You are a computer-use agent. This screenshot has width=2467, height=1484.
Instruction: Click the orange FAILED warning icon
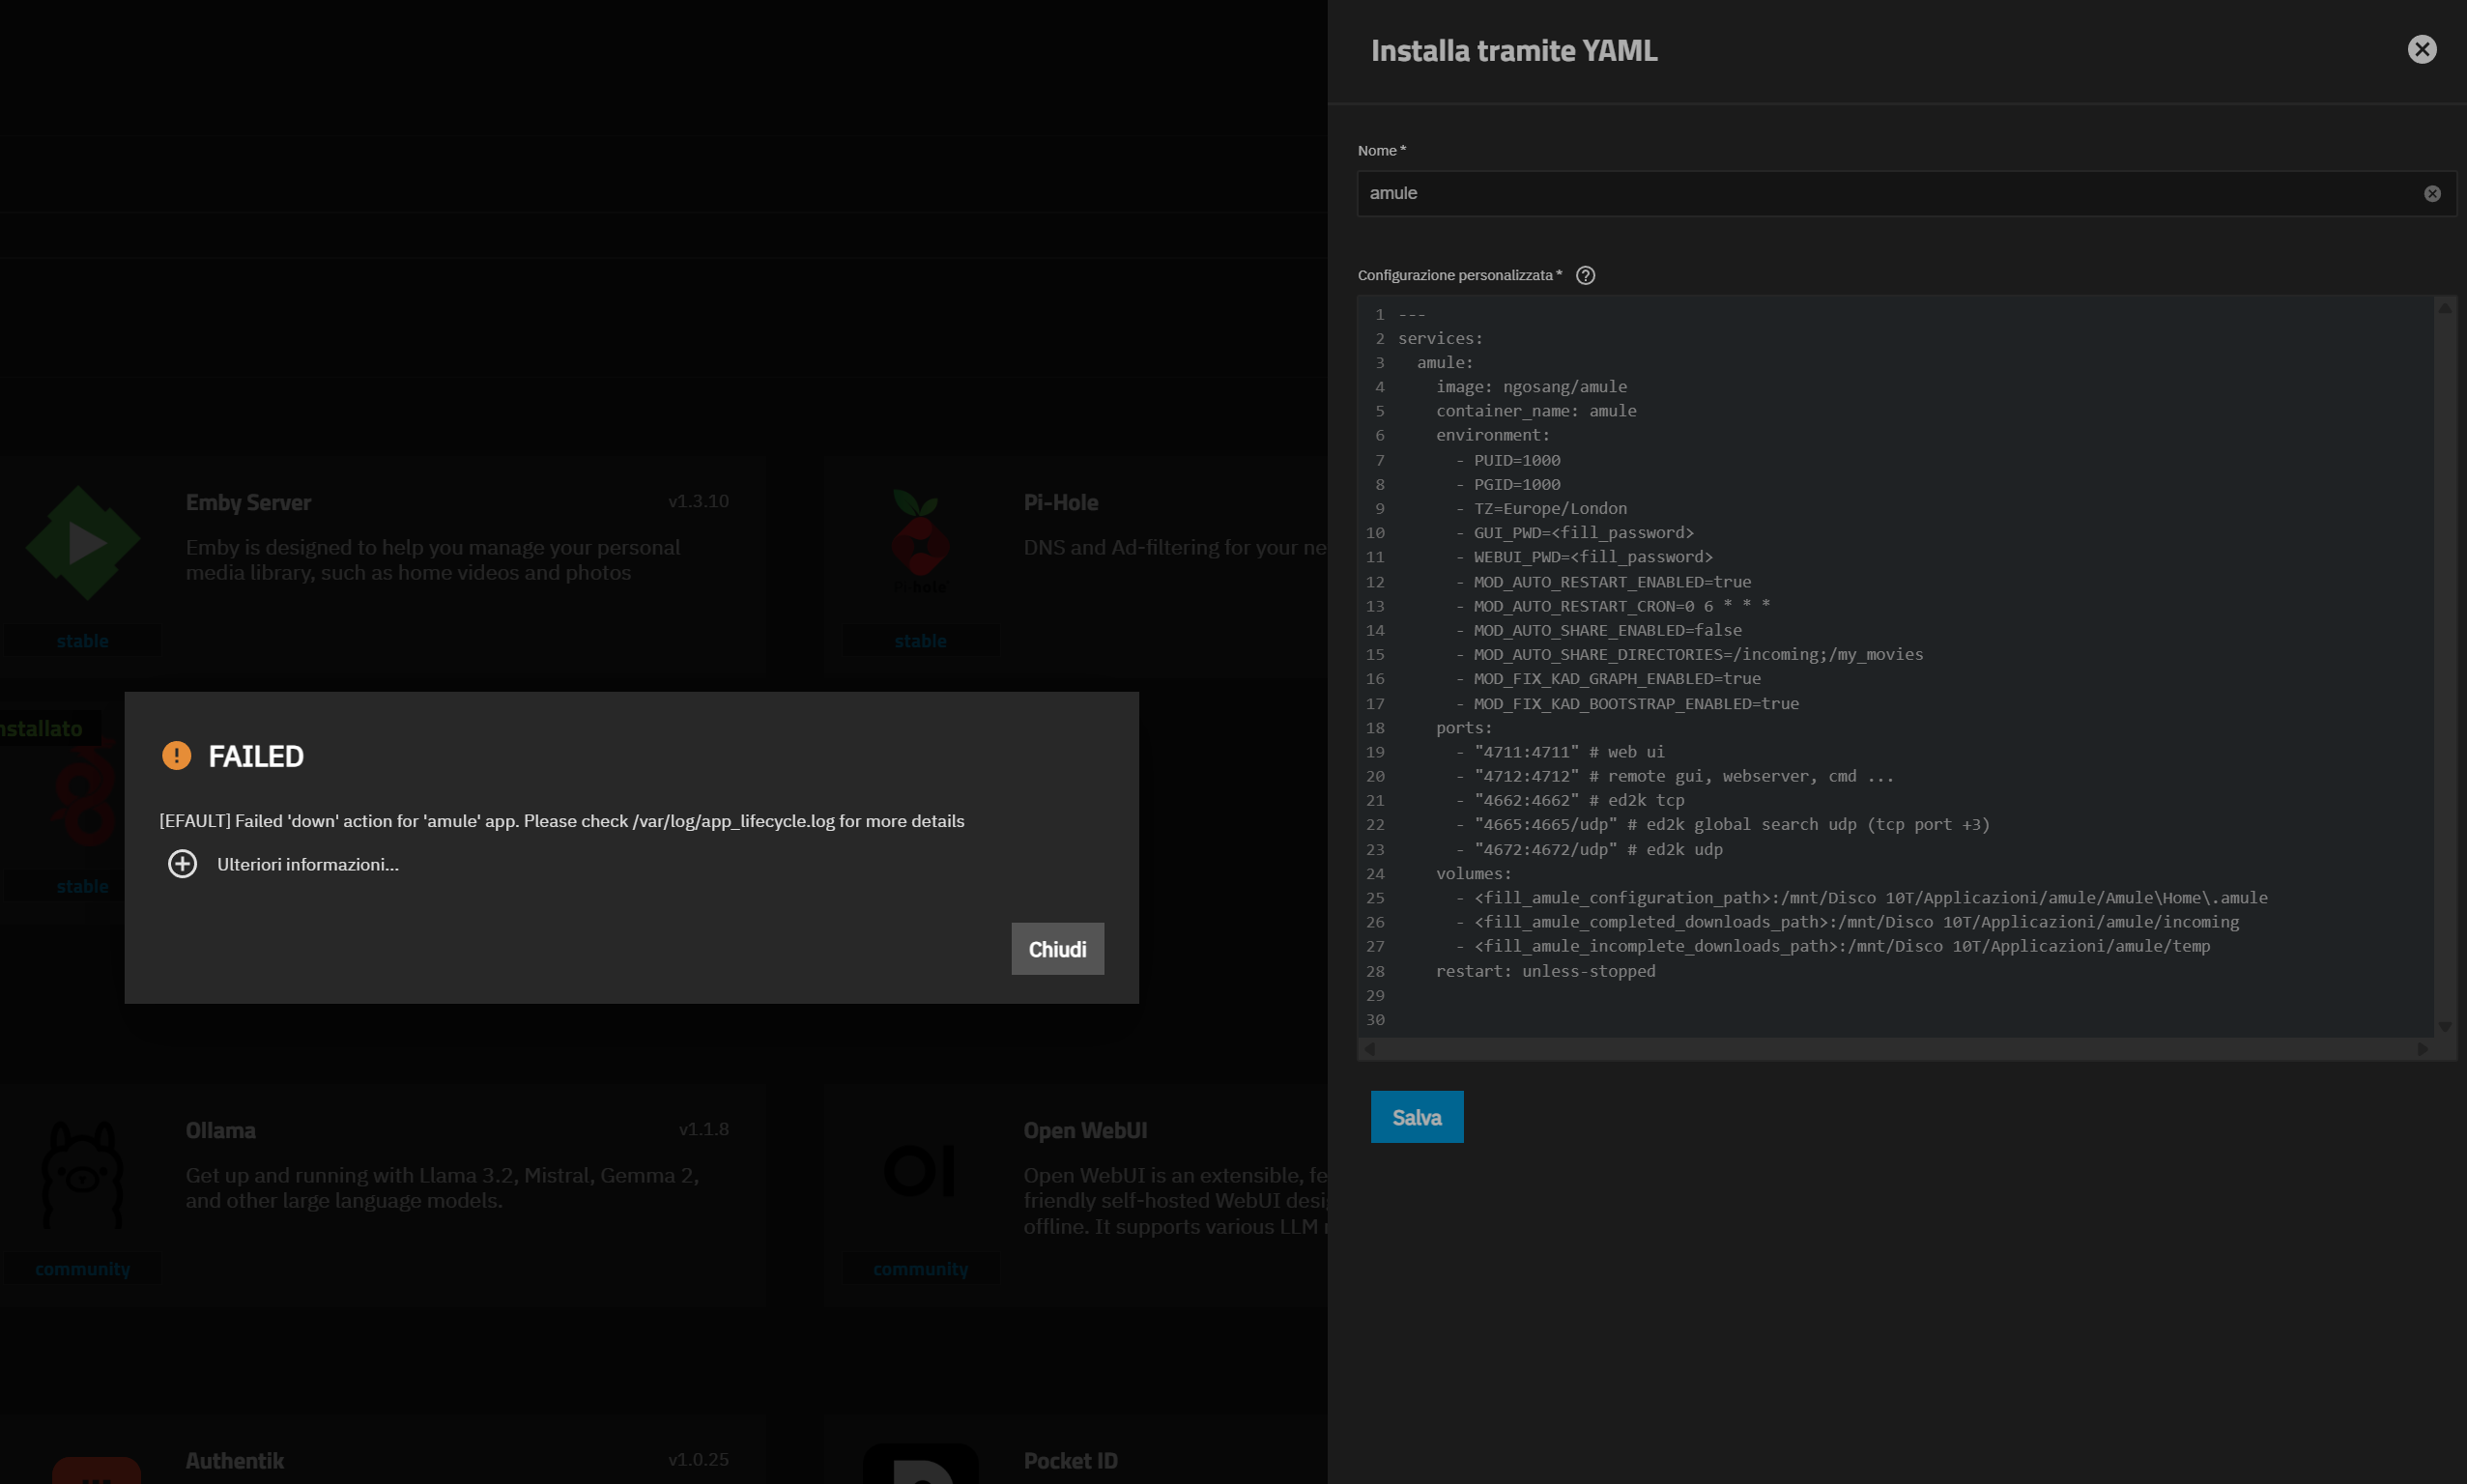click(177, 755)
